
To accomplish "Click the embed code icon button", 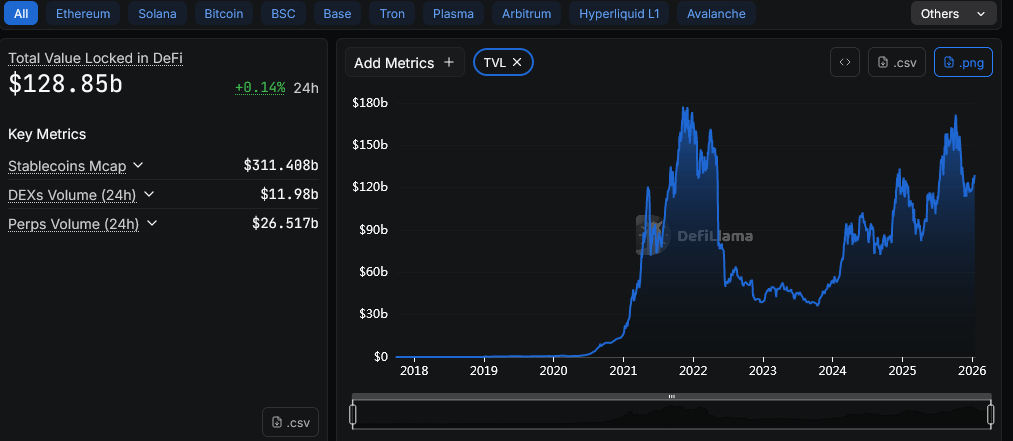I will pyautogui.click(x=845, y=62).
